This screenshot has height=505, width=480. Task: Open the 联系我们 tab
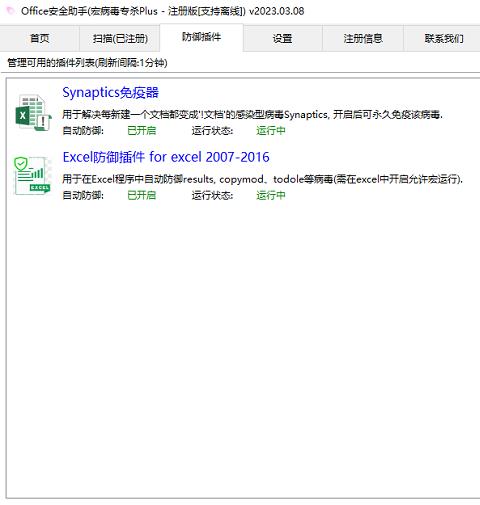[x=443, y=38]
